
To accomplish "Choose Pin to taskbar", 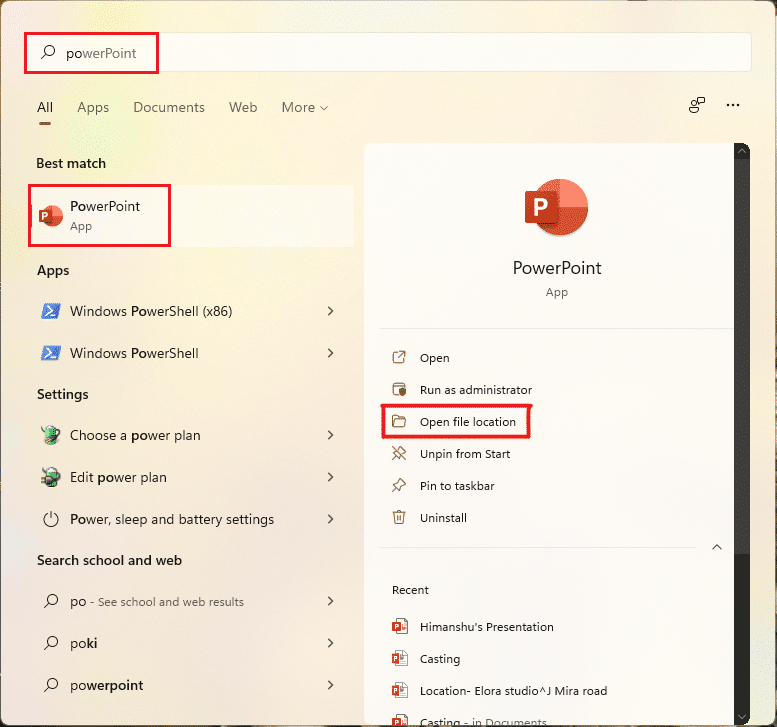I will [x=457, y=486].
